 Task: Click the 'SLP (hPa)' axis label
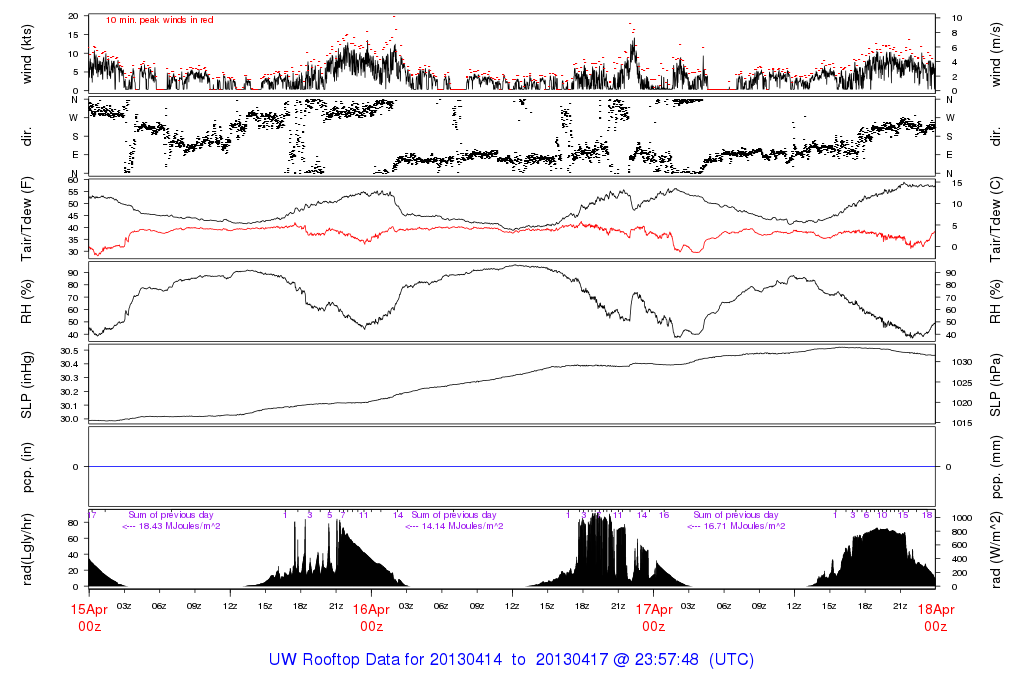(x=995, y=385)
